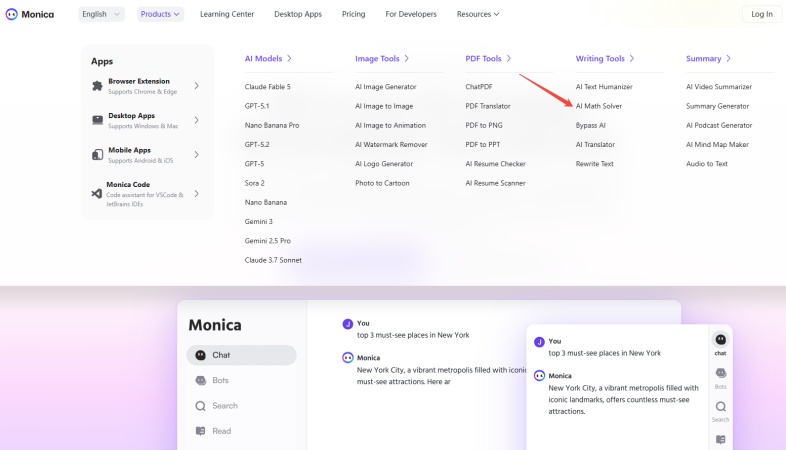The image size is (786, 450).
Task: Open PDF to PNG converter
Action: (x=484, y=125)
